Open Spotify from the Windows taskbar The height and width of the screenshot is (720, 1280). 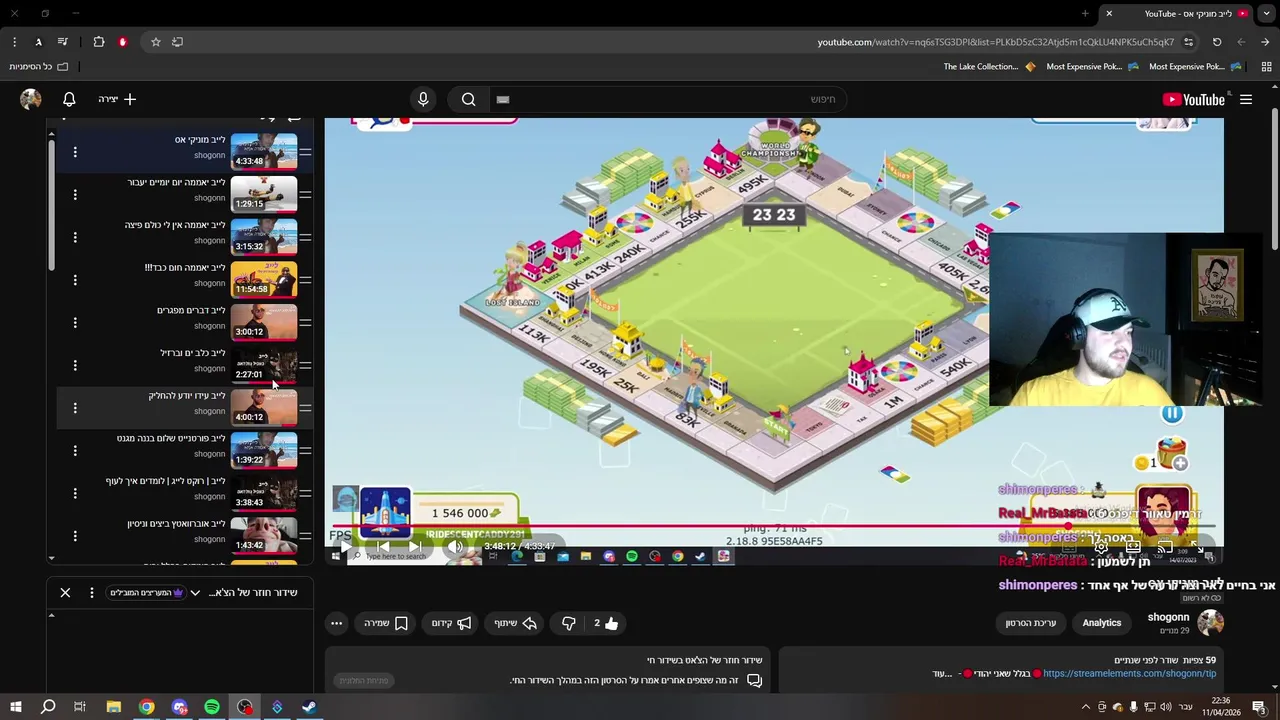pyautogui.click(x=212, y=707)
